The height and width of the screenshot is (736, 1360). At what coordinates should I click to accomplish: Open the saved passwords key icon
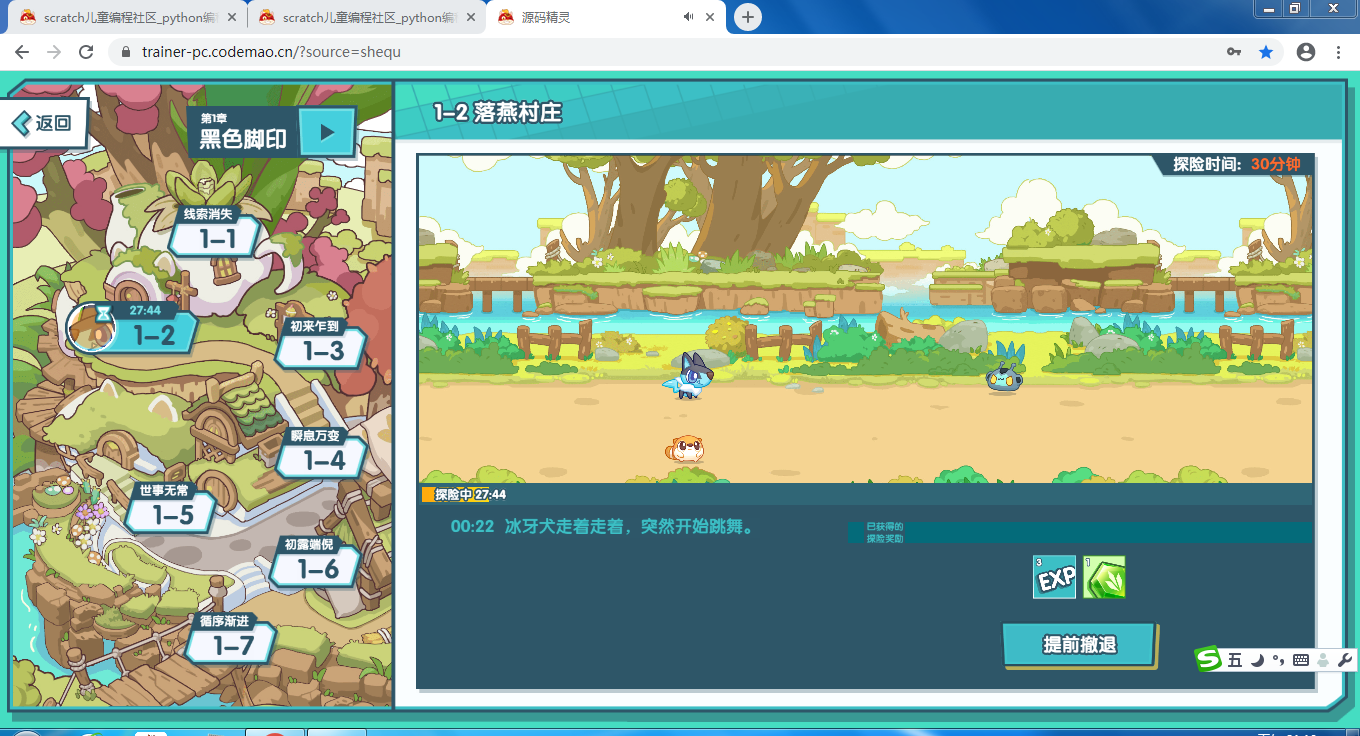click(x=1234, y=52)
